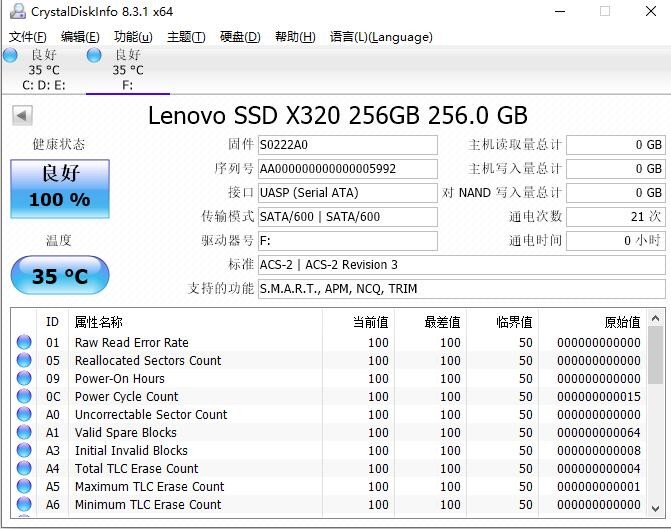The image size is (671, 529).
Task: Click the serial number field AA000000000000005992
Action: [x=347, y=169]
